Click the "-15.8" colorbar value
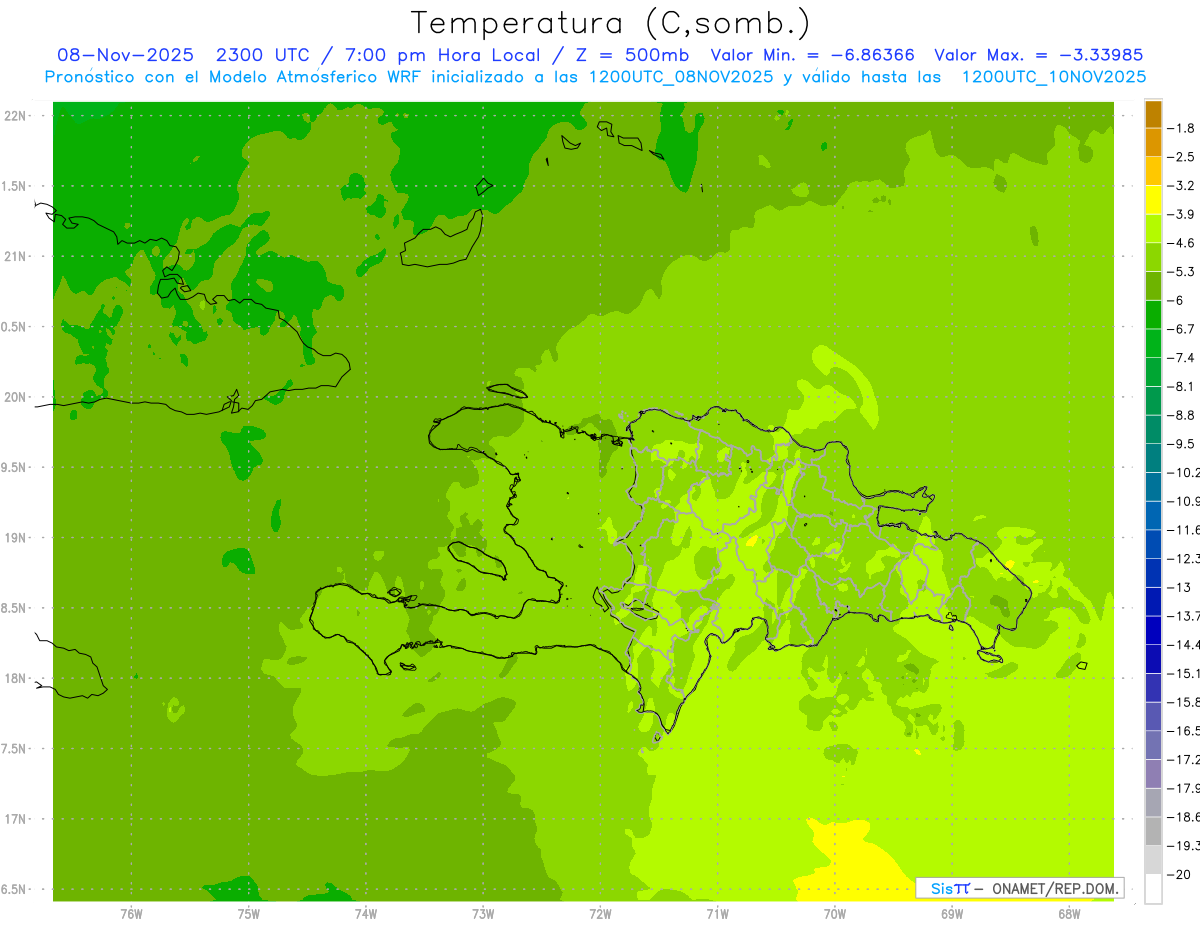The width and height of the screenshot is (1200, 927). (x=1185, y=702)
